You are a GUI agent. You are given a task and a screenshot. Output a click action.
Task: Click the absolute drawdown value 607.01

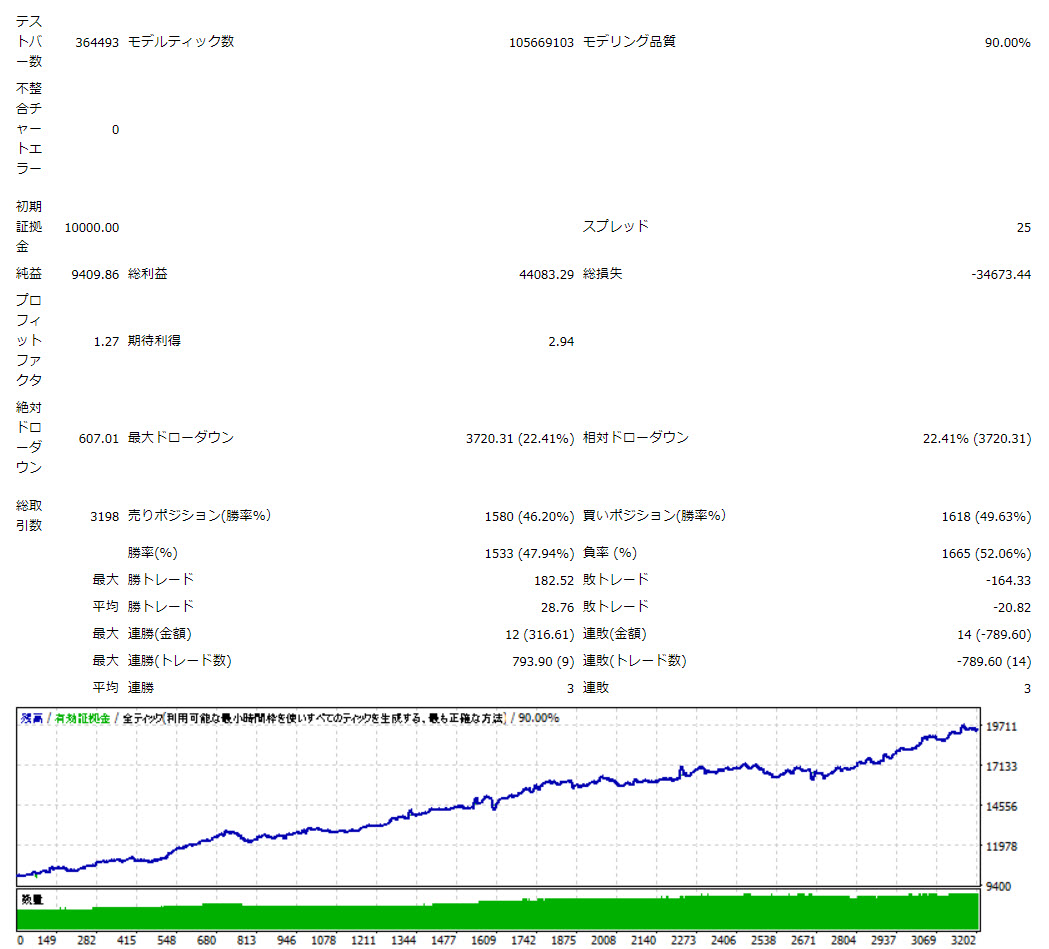(x=98, y=438)
